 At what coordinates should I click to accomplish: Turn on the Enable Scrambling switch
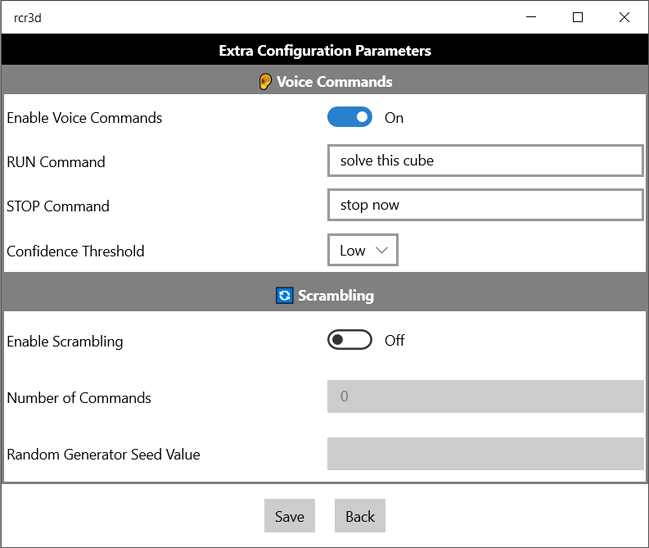point(350,340)
